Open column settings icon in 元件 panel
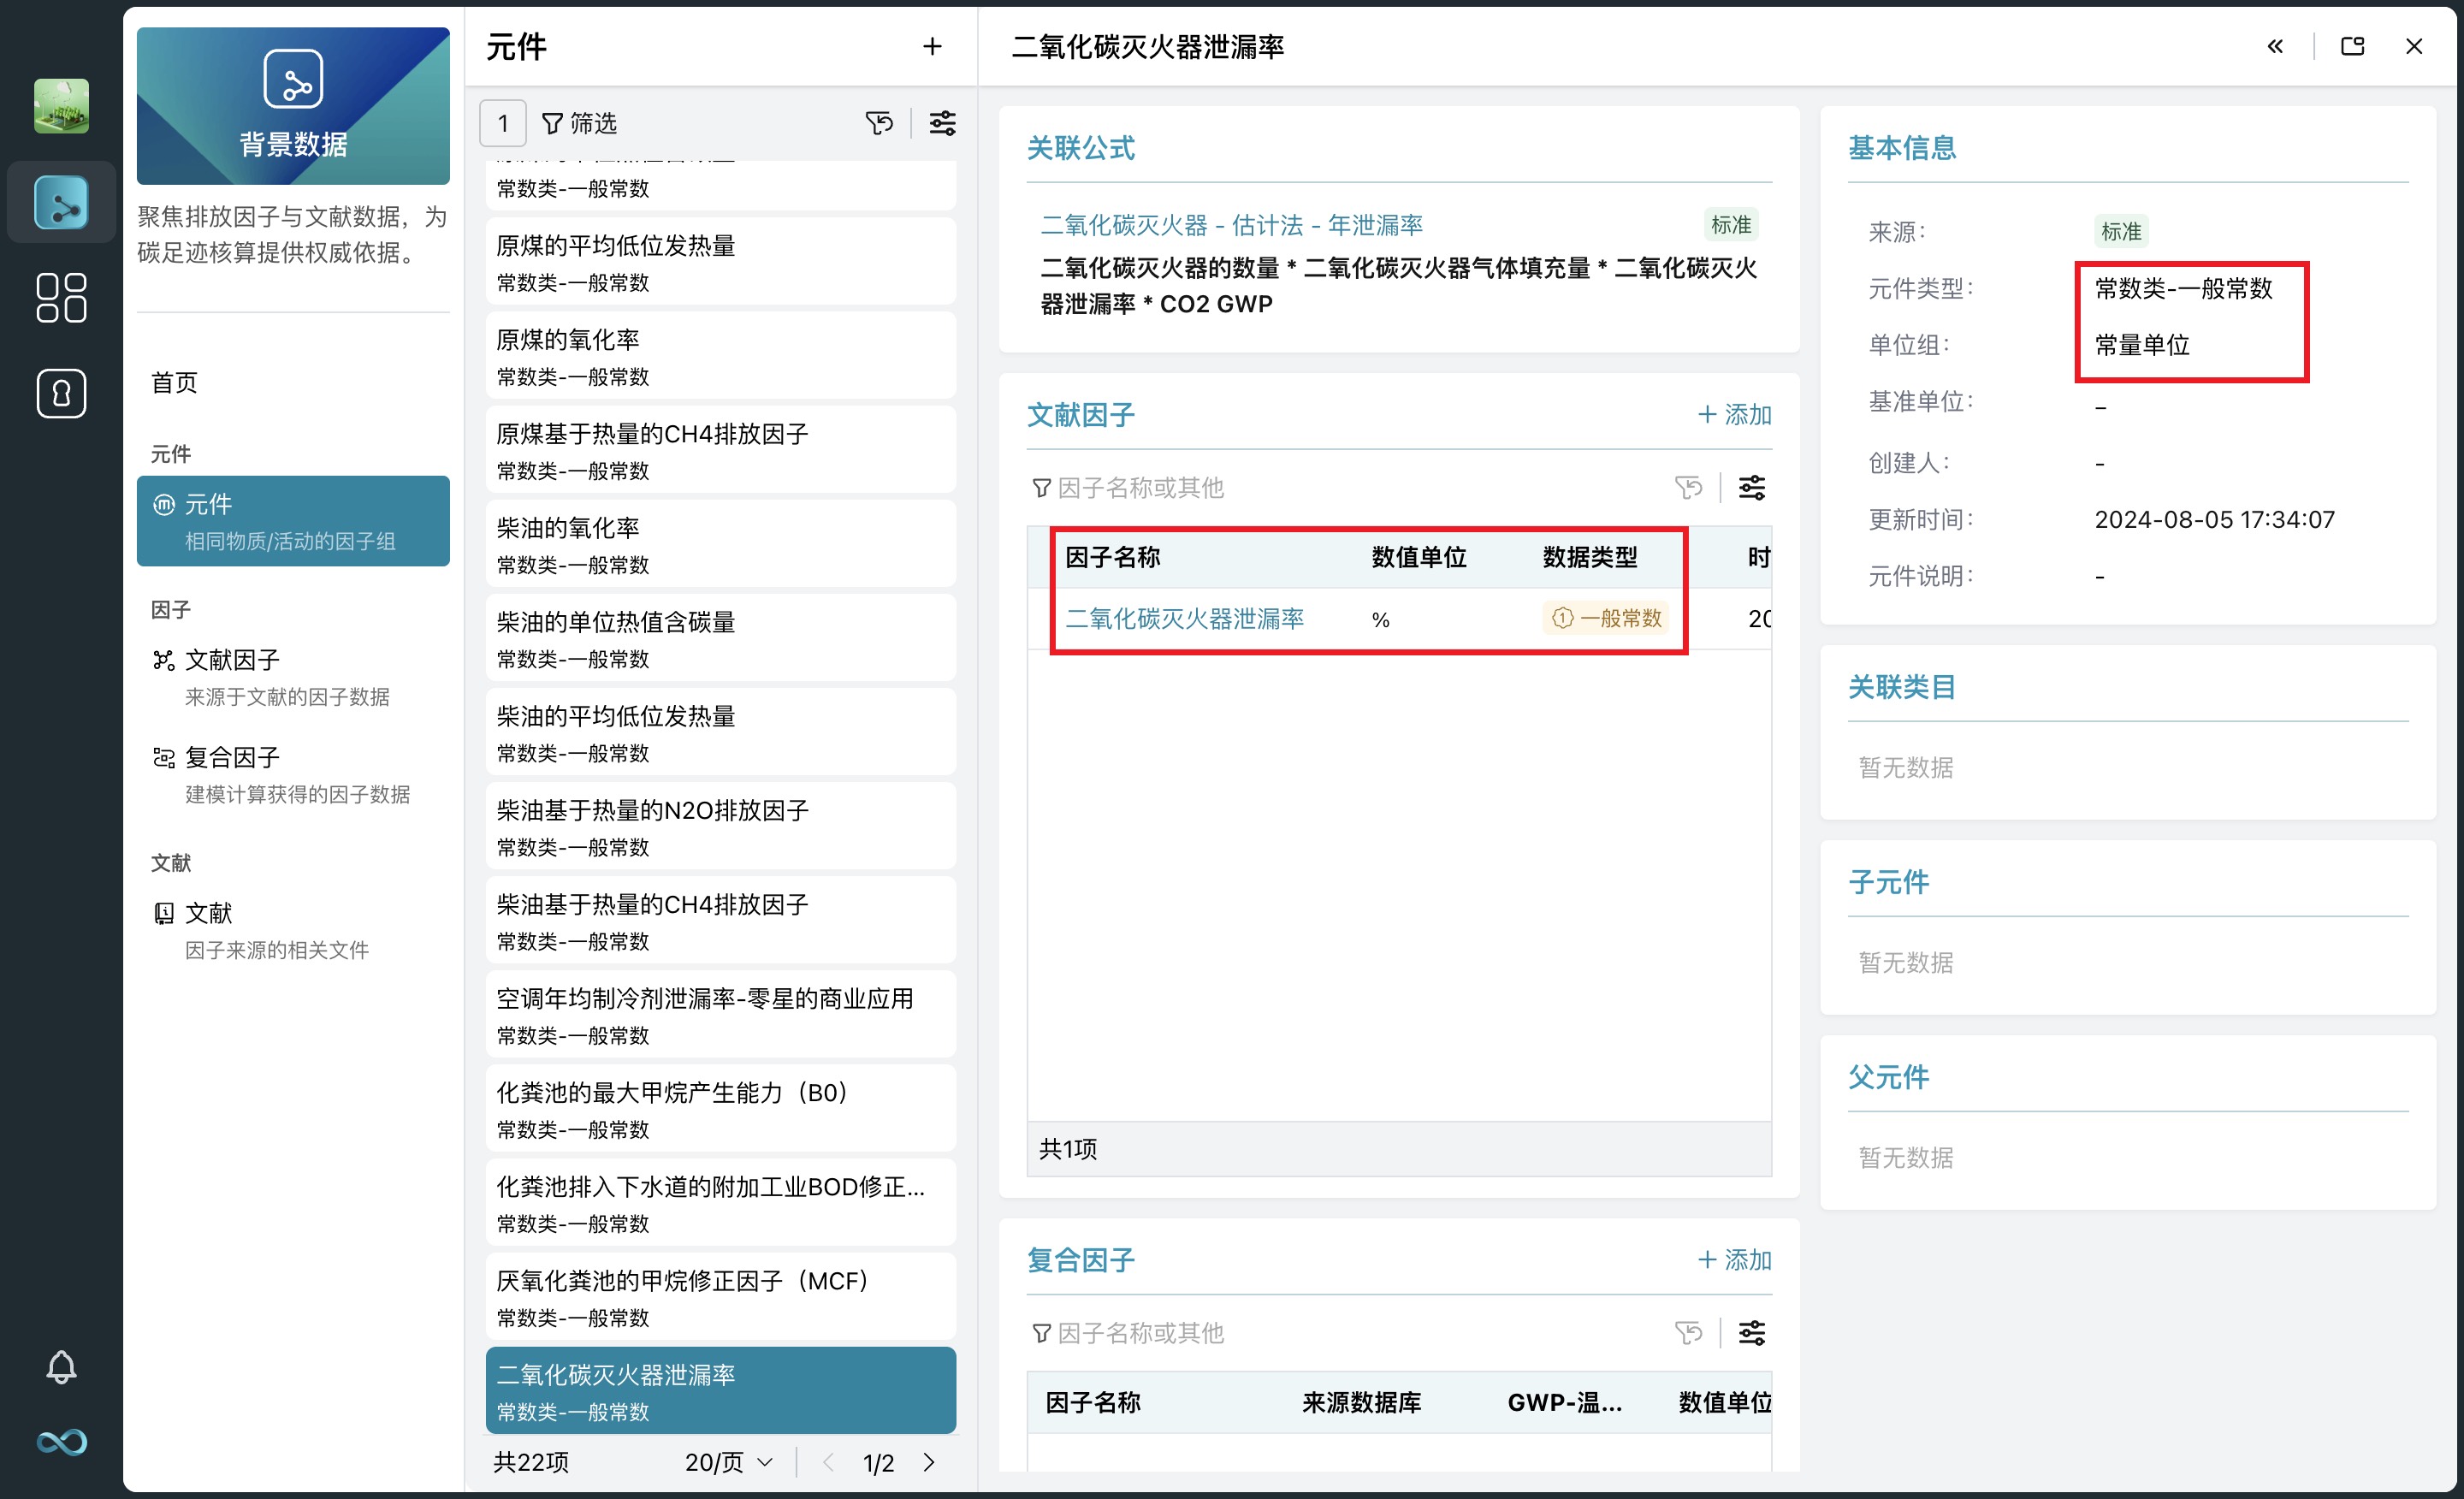The image size is (2464, 1499). click(x=941, y=123)
